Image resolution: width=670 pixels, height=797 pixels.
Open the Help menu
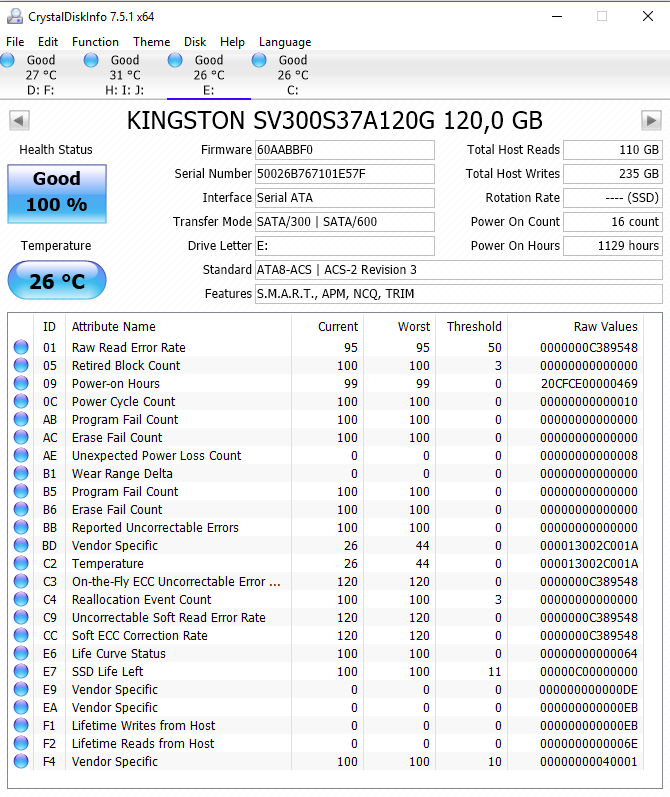tap(232, 42)
